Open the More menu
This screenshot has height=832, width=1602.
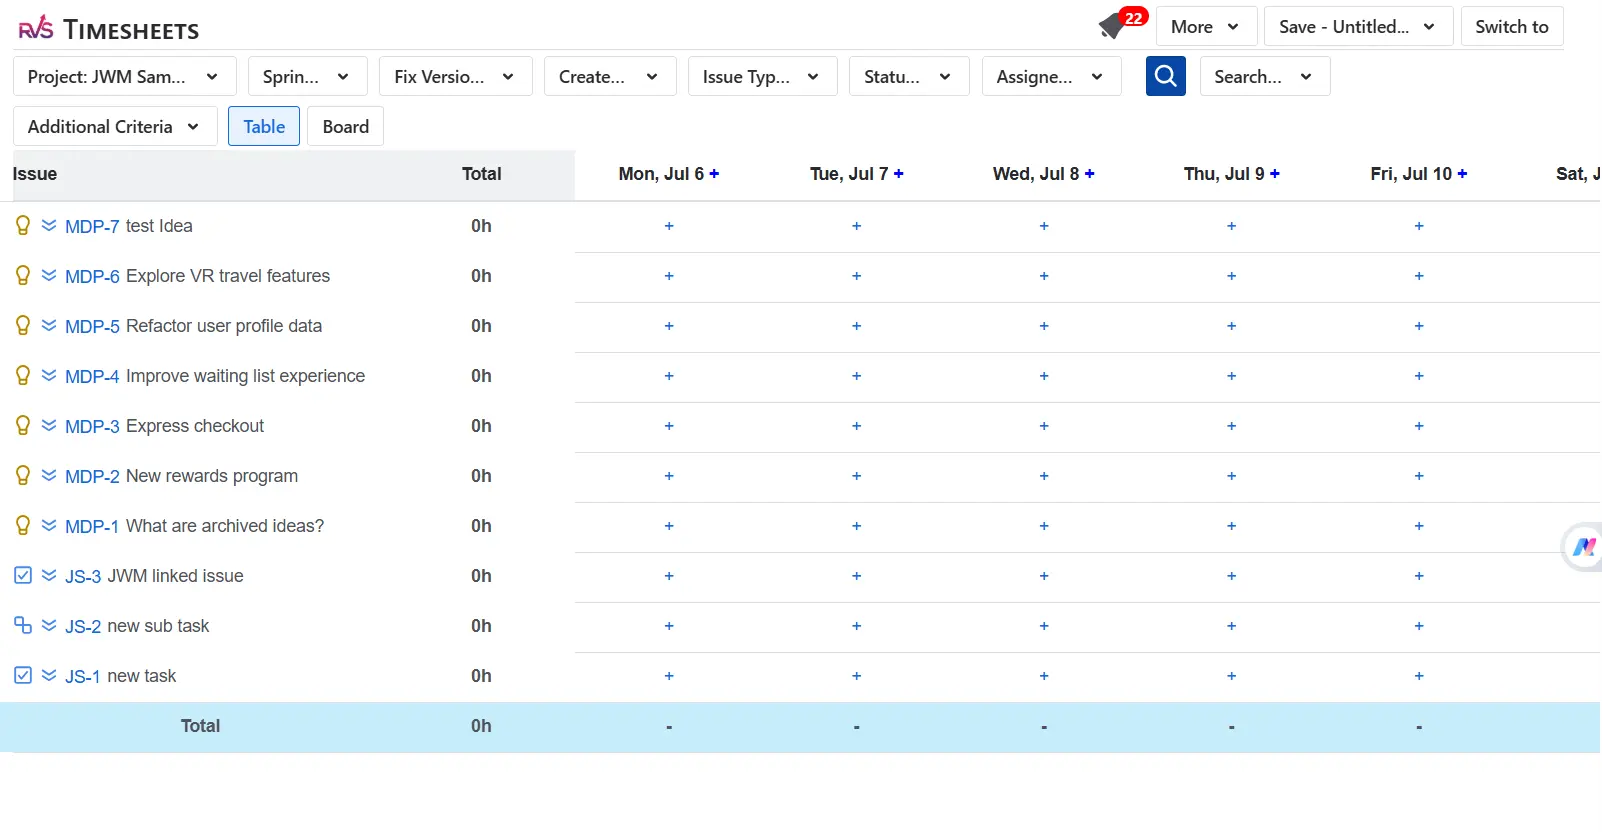tap(1206, 27)
